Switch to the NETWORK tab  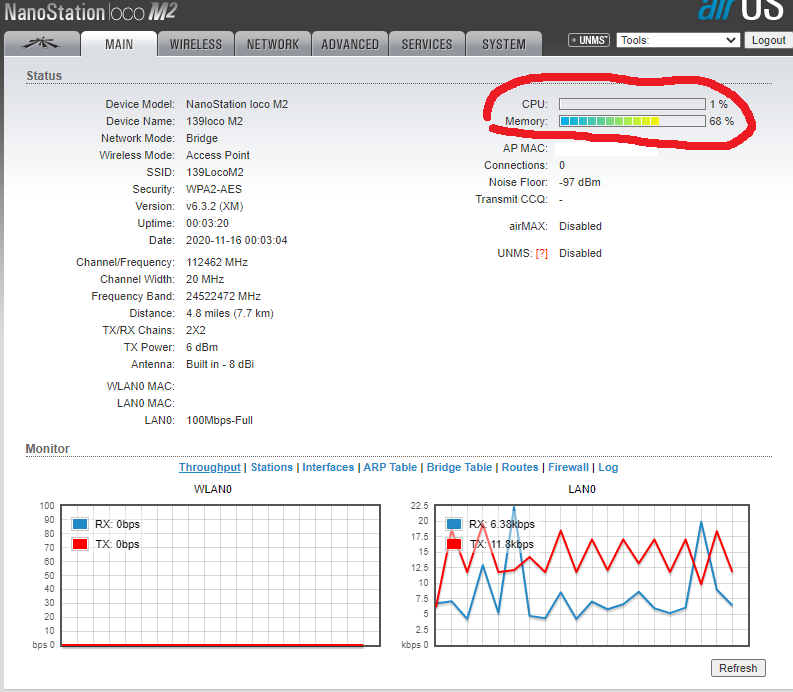(x=273, y=44)
